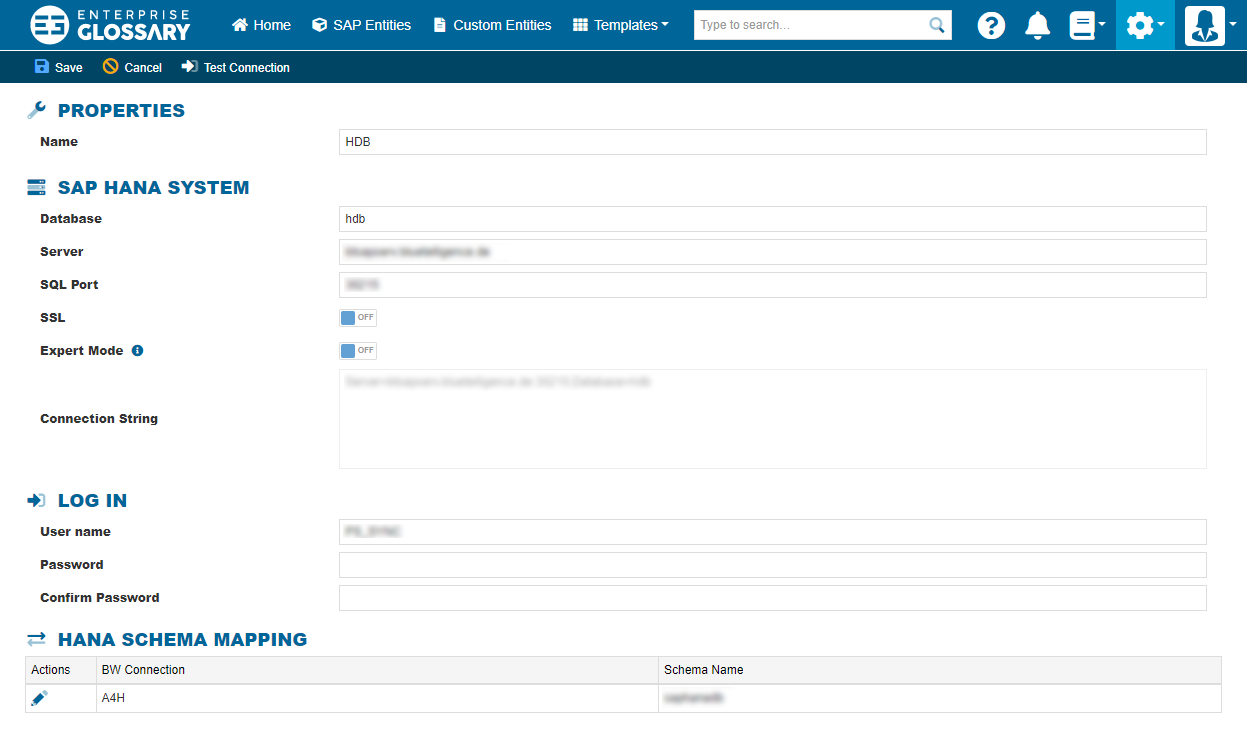Click the Enterprise Glossary logo

pos(110,25)
